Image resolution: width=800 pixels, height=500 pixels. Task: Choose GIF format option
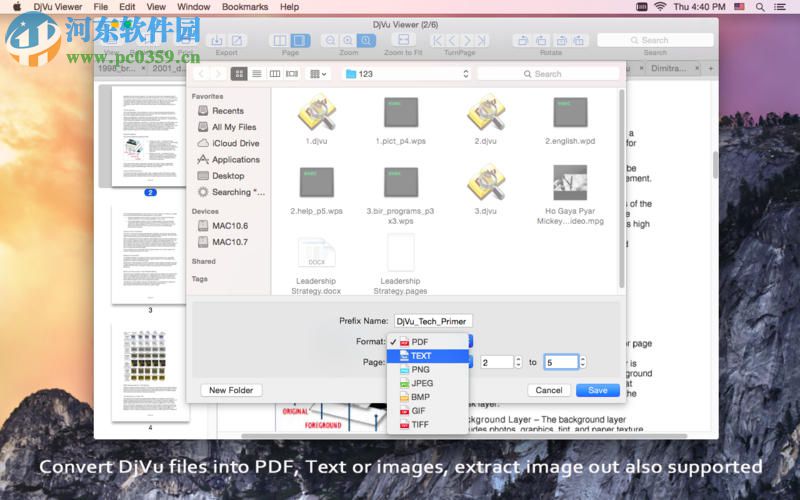coord(428,411)
